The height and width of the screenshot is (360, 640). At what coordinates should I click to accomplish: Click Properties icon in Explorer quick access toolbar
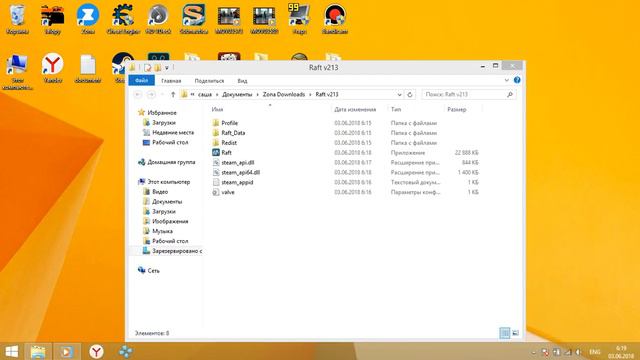click(x=148, y=67)
